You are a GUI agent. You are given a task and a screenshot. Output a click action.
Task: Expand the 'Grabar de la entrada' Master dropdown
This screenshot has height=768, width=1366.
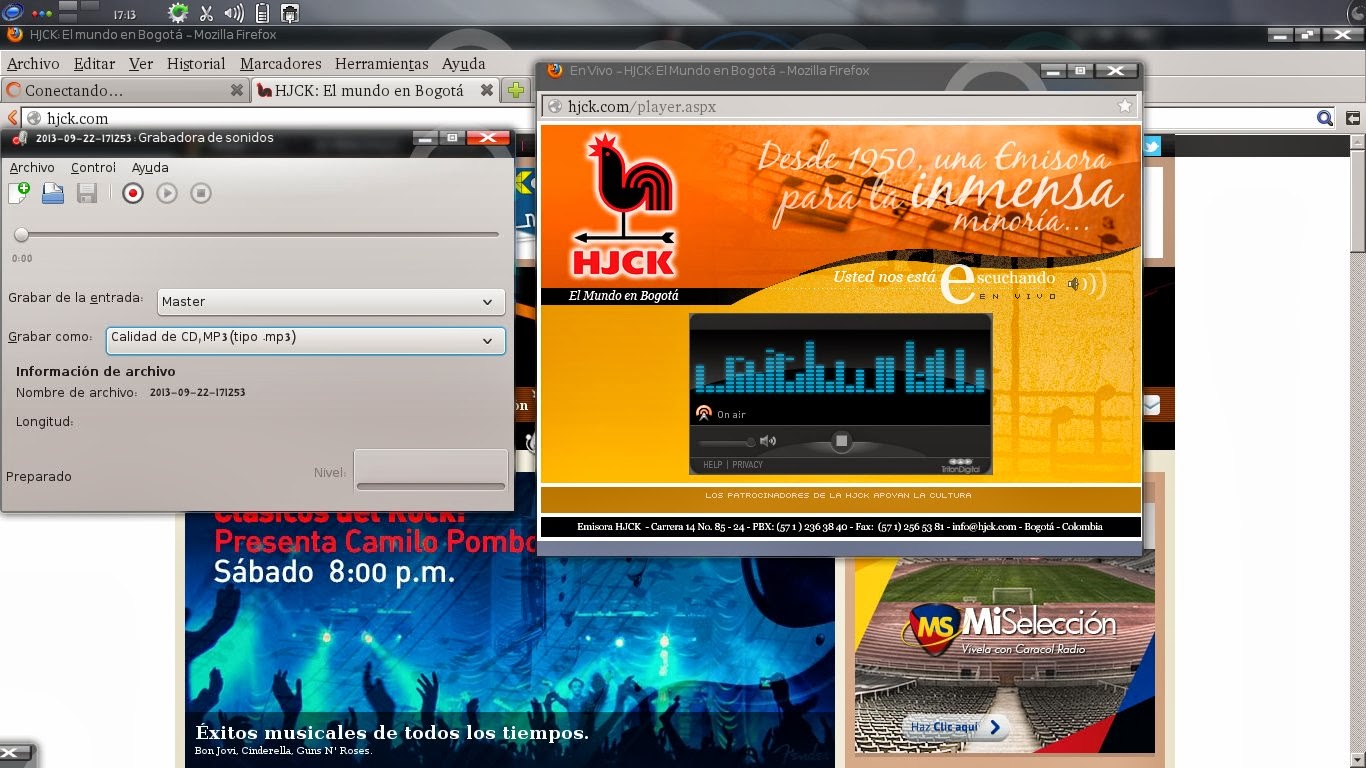[331, 301]
